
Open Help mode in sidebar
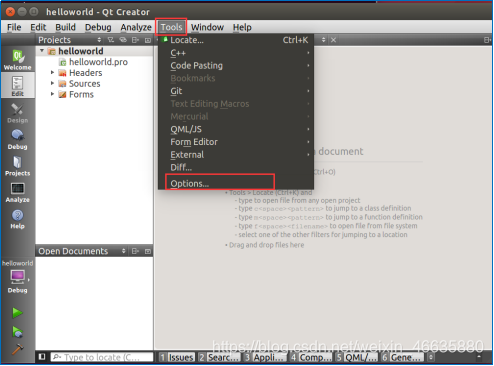coord(17,219)
